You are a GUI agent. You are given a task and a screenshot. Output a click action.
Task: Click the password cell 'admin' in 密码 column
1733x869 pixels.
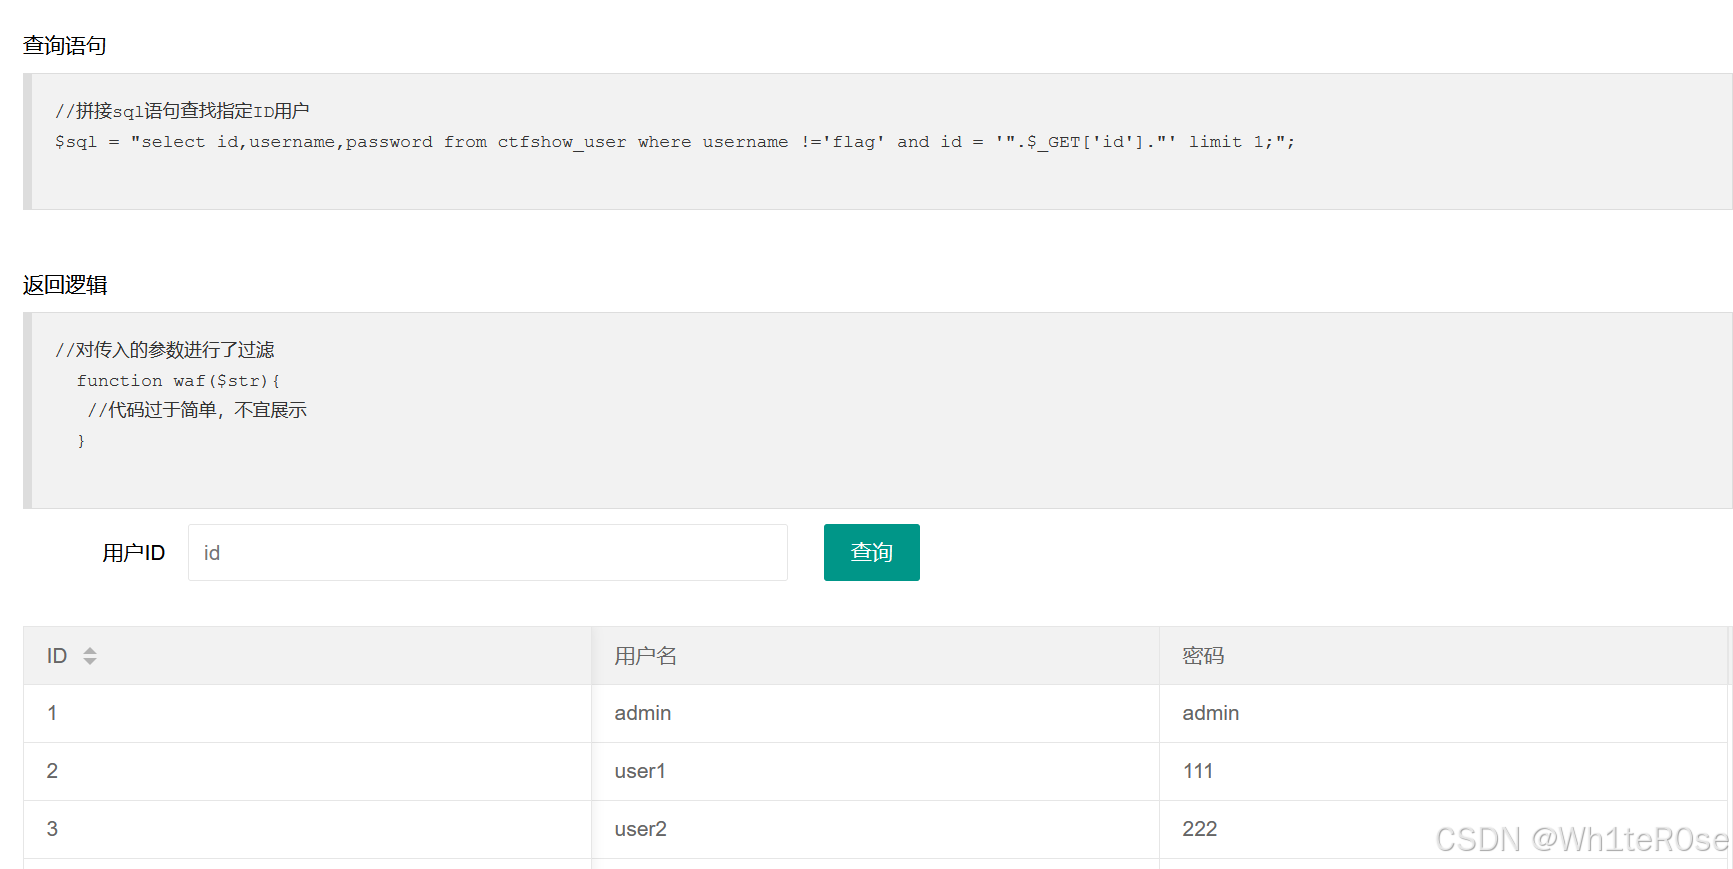point(1444,713)
